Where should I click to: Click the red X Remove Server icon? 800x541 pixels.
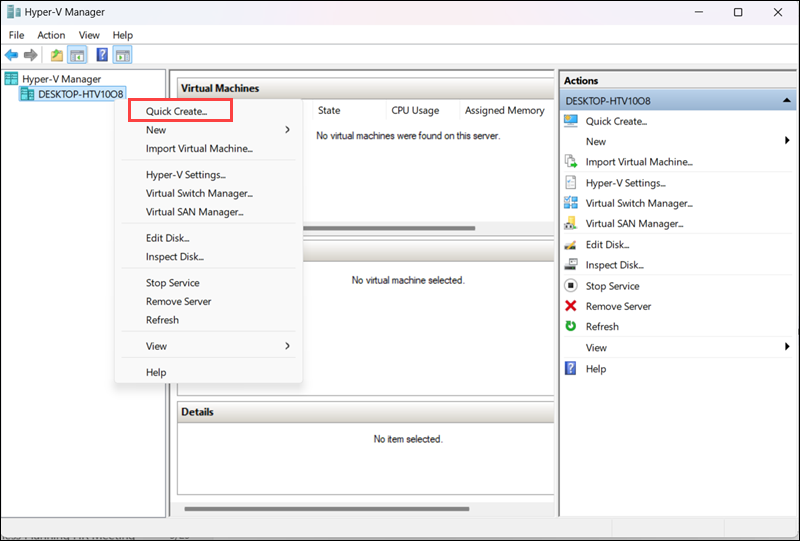click(571, 306)
